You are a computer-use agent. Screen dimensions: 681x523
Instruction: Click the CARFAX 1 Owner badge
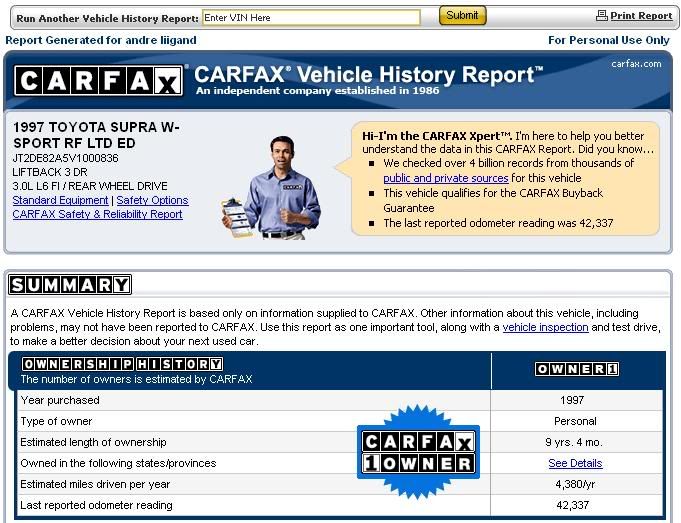click(418, 452)
